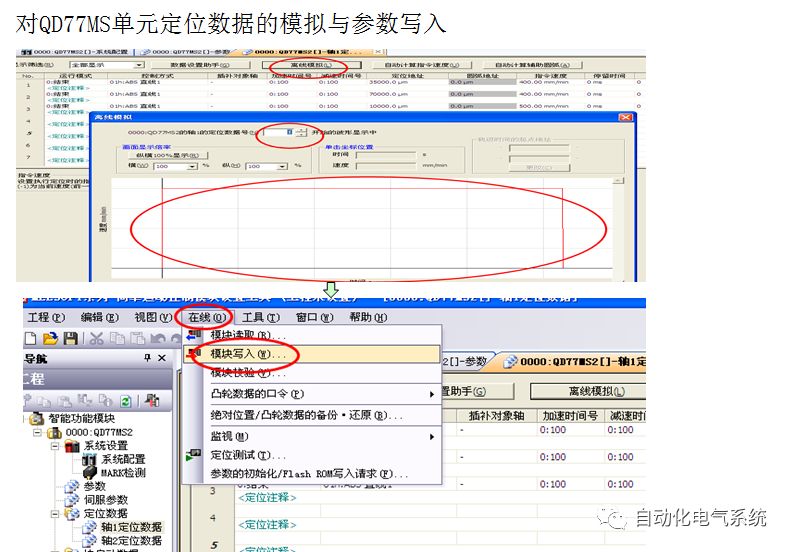Close the 离线模拟 dialog with red X
The image size is (792, 552).
click(626, 117)
